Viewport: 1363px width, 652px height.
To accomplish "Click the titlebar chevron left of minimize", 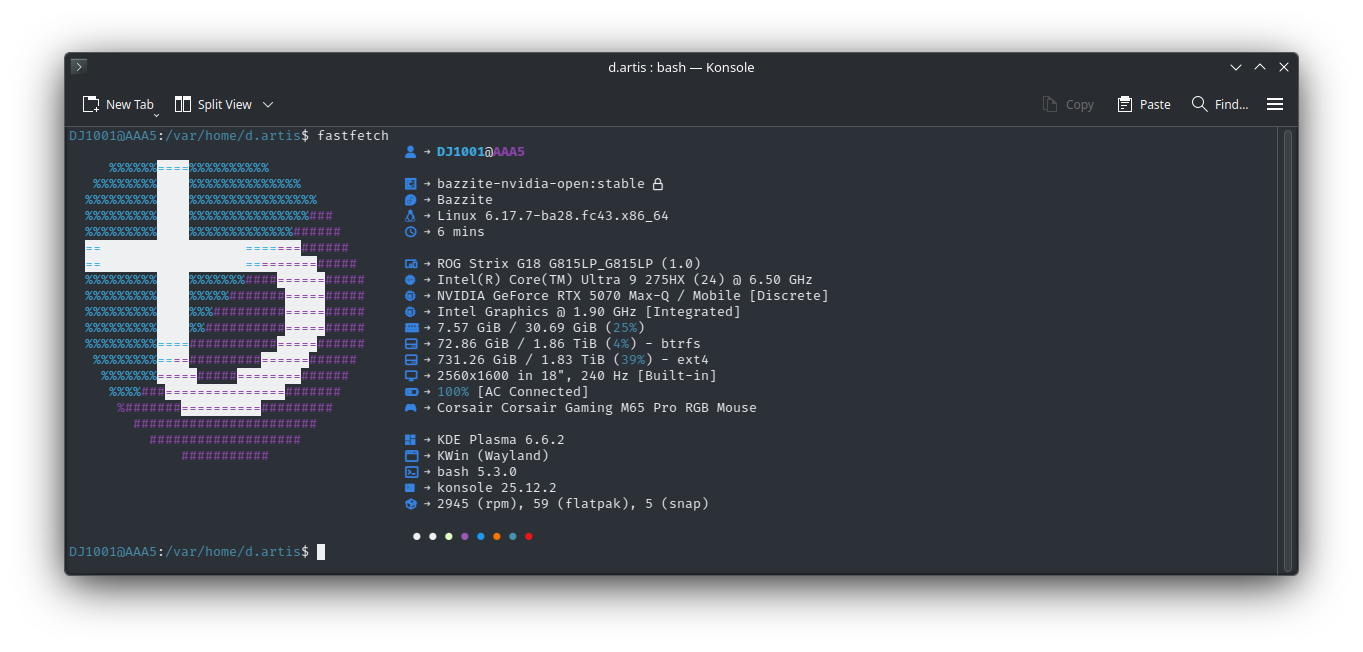I will point(1236,67).
